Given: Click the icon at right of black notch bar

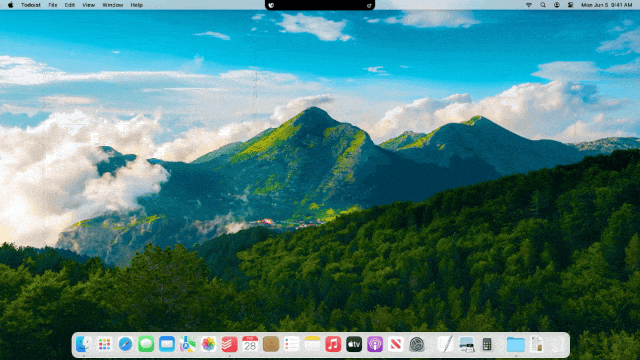Looking at the screenshot, I should coord(369,5).
